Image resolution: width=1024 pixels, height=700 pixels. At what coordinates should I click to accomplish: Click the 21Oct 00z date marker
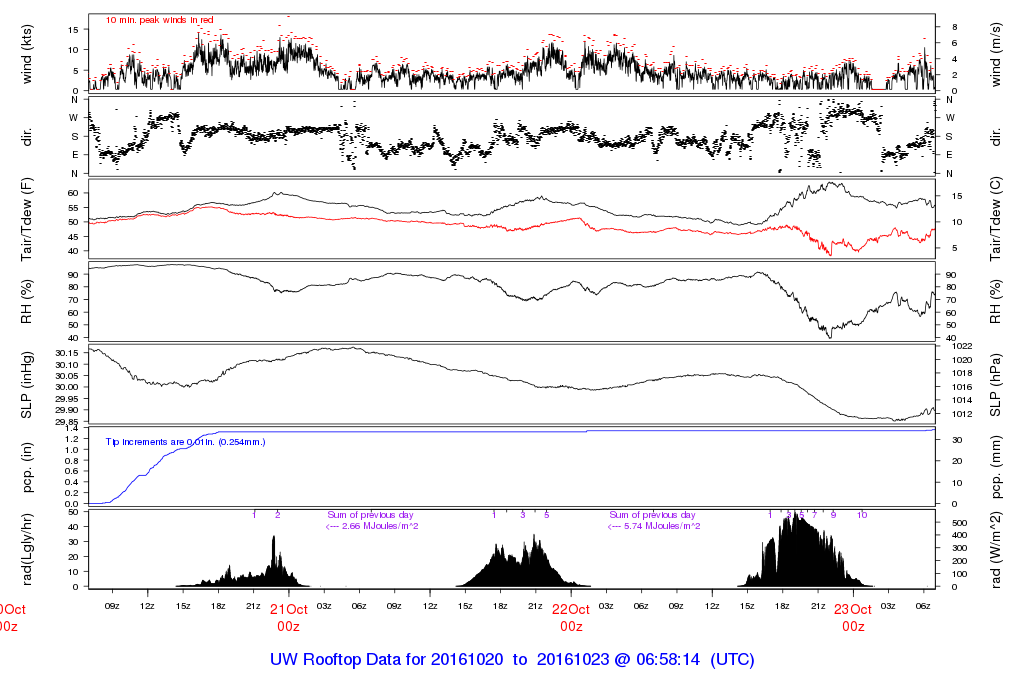(x=288, y=616)
